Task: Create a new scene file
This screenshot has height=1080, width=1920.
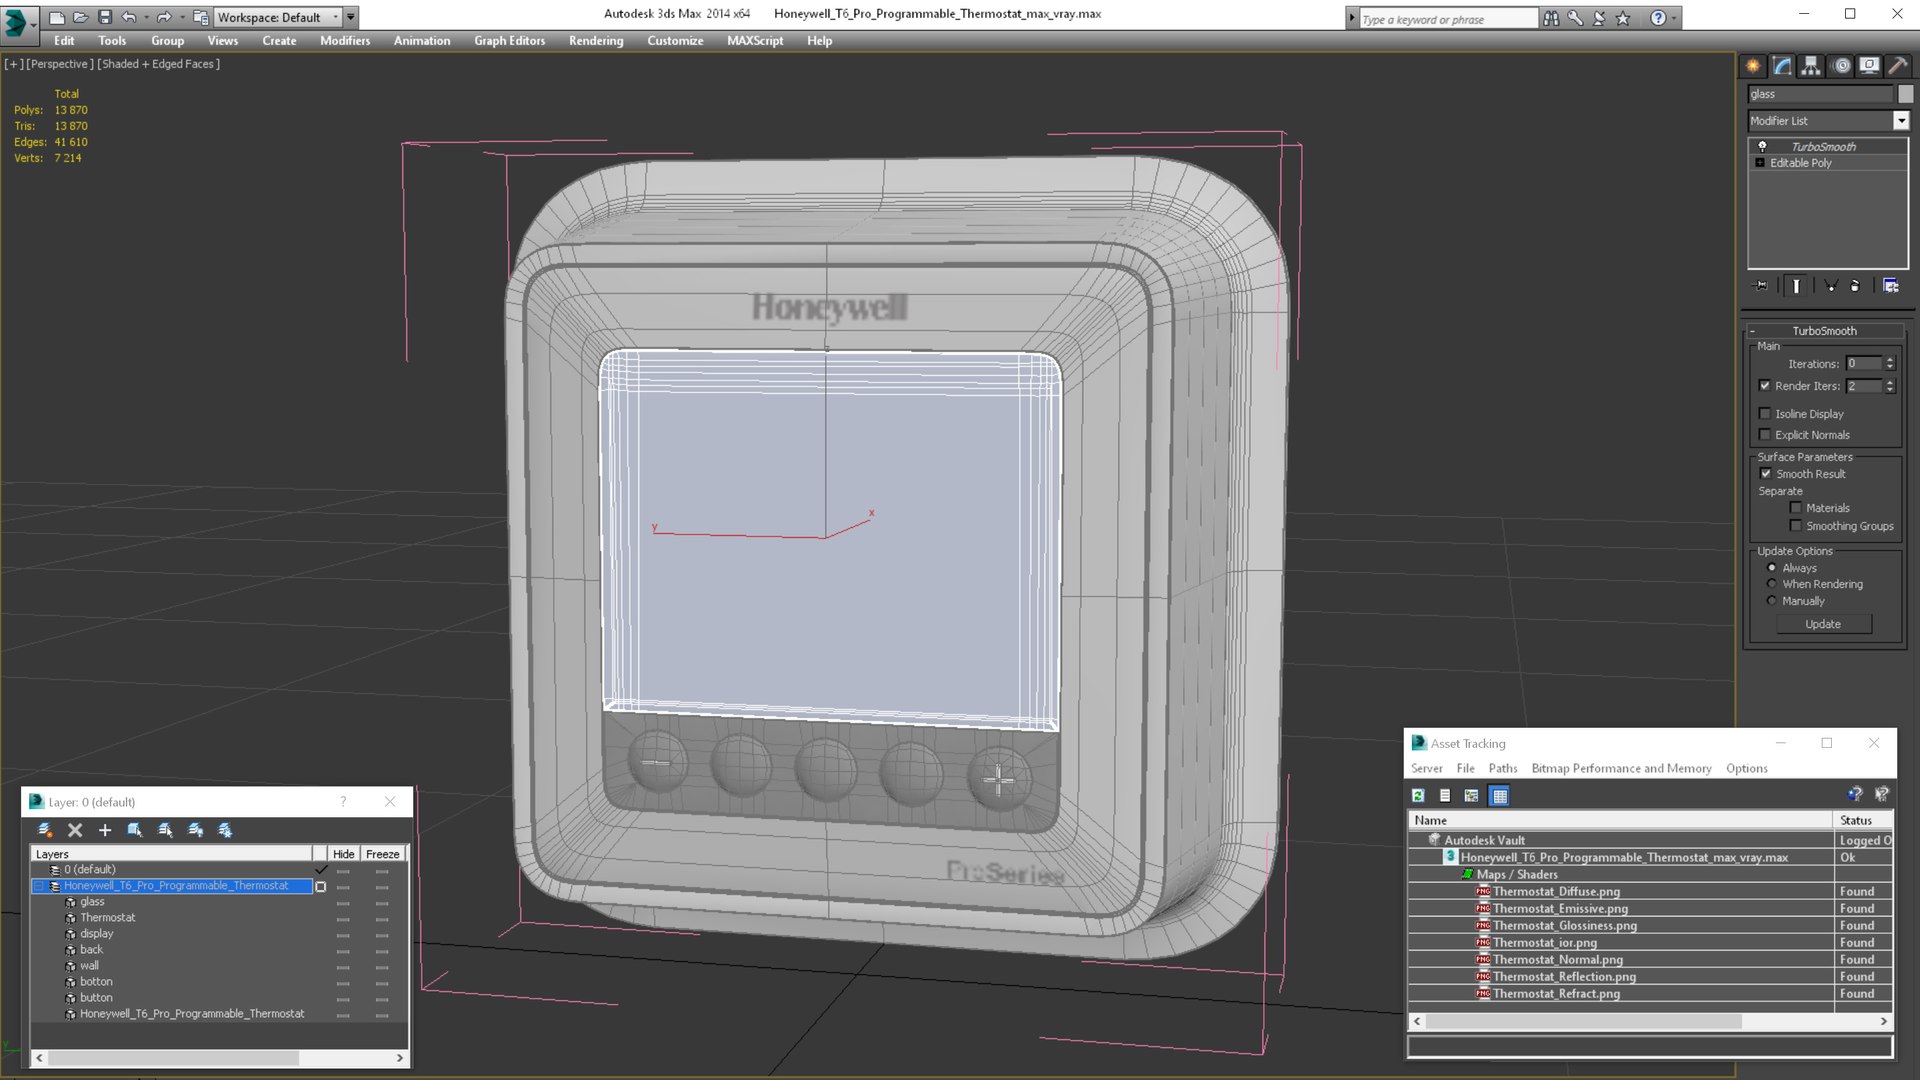Action: [57, 17]
